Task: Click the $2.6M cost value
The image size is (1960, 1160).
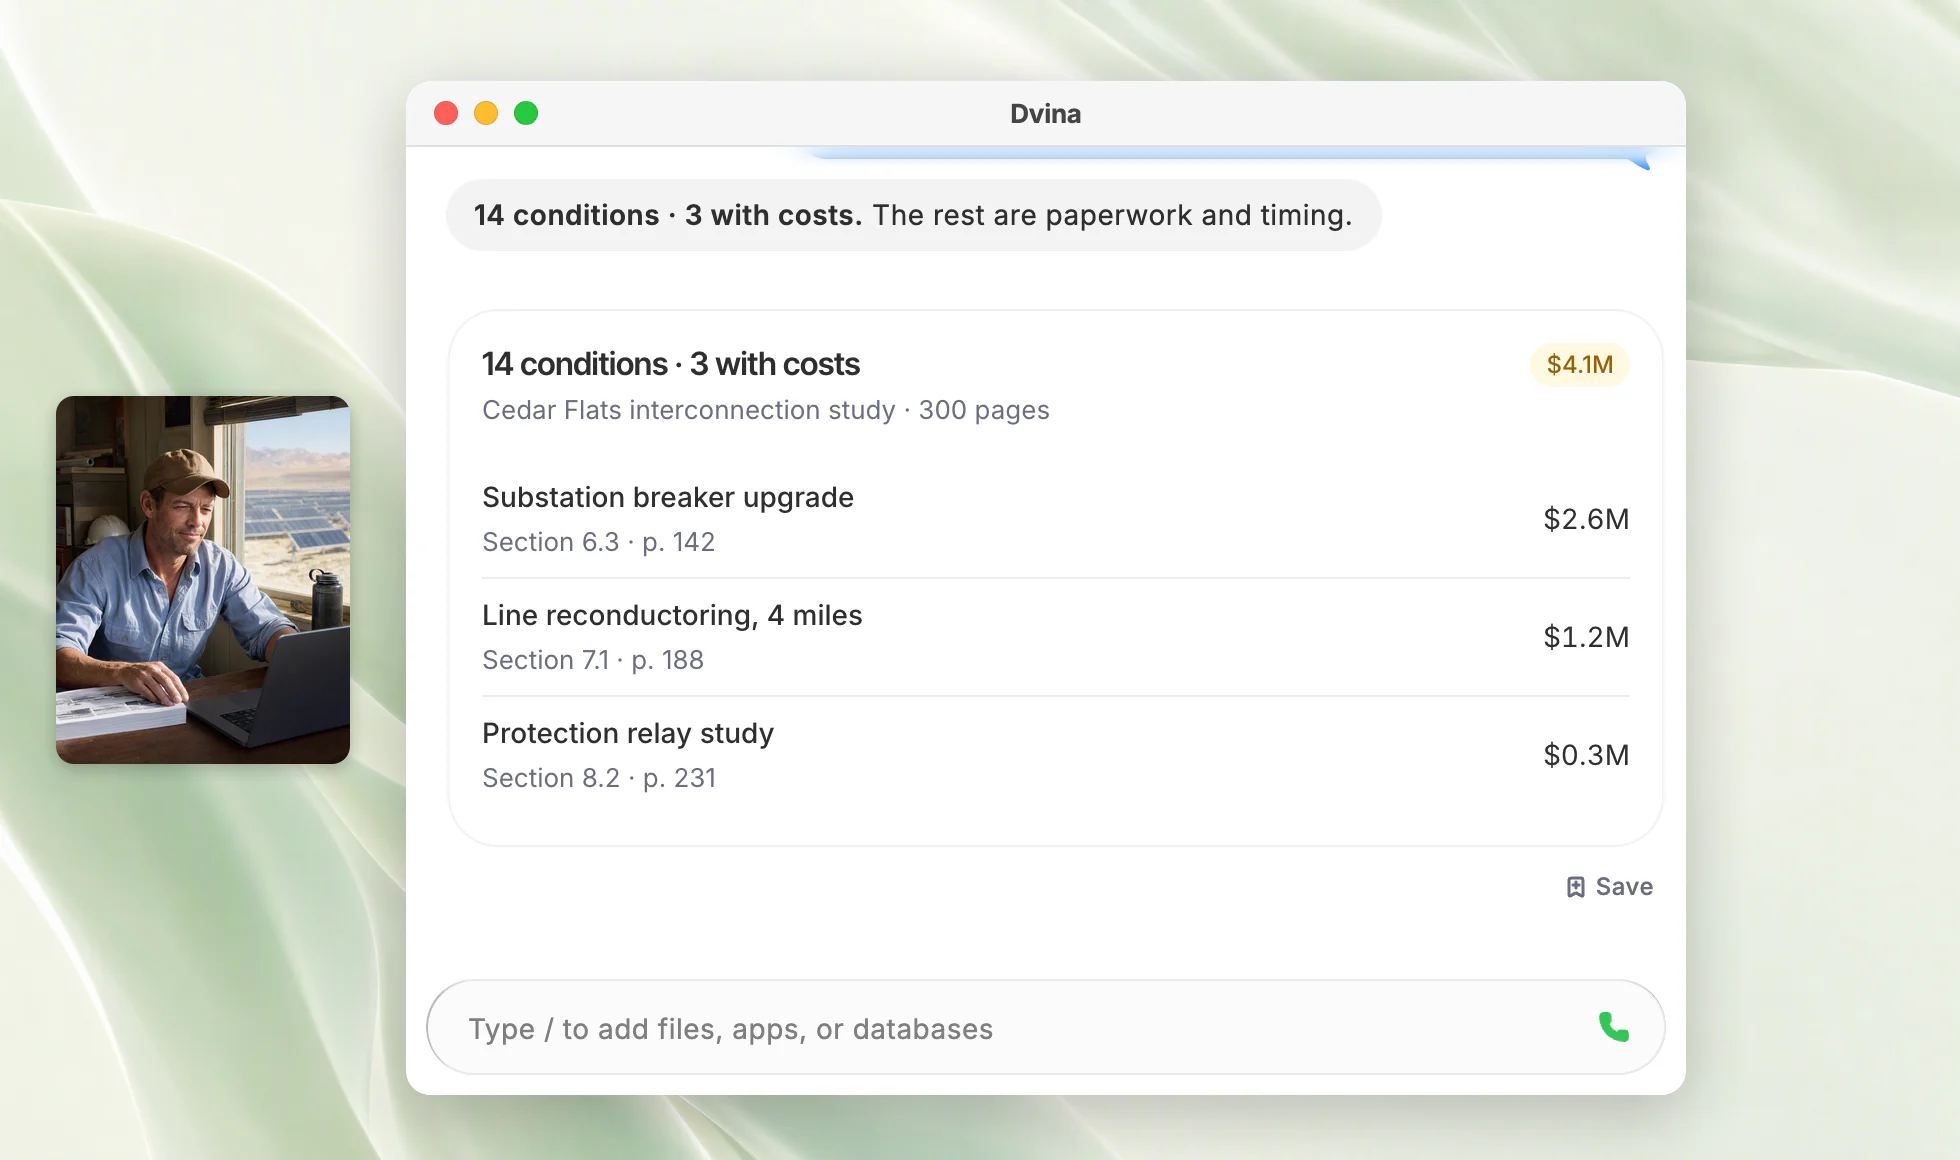Action: [x=1586, y=519]
